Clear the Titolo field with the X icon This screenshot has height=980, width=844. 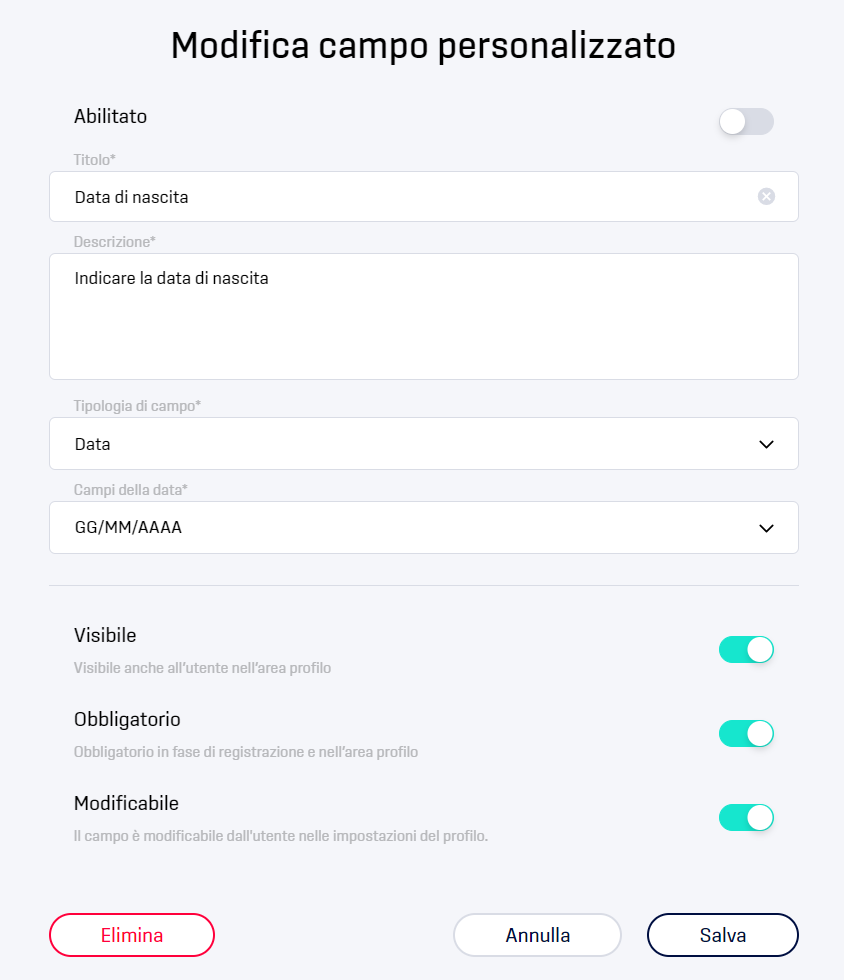766,196
